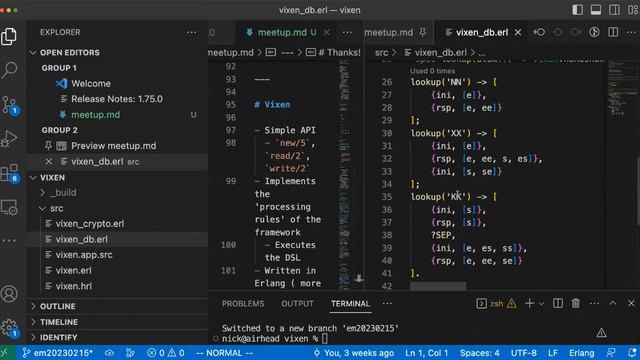640x360 pixels.
Task: Switch to the meetup.md editor tab
Action: 281,32
